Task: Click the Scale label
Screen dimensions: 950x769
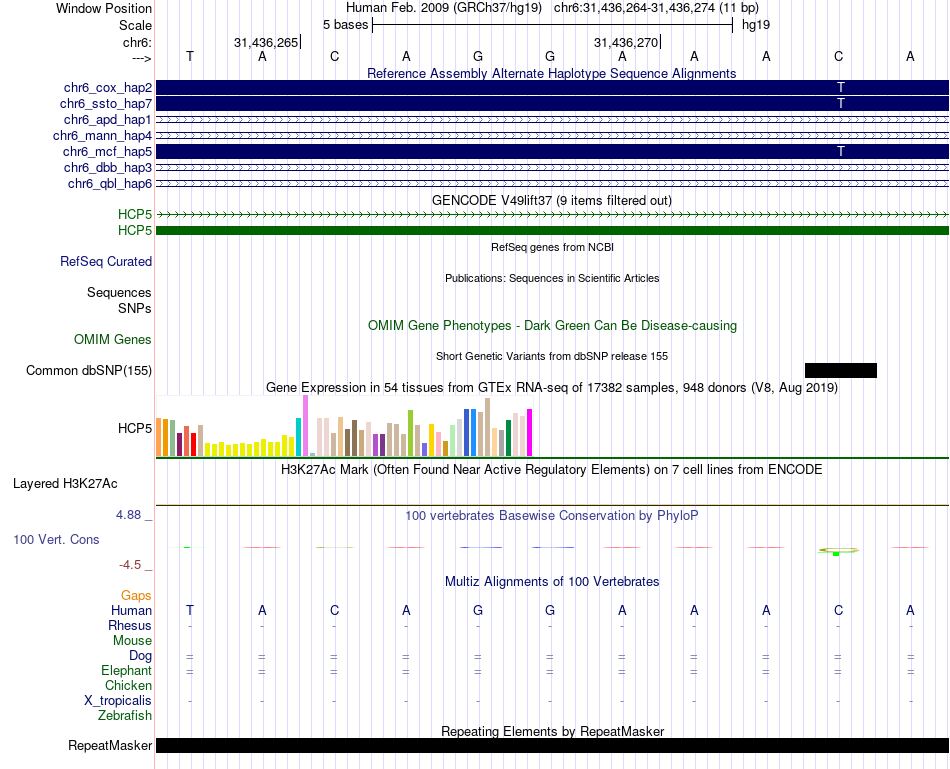Action: click(x=135, y=25)
